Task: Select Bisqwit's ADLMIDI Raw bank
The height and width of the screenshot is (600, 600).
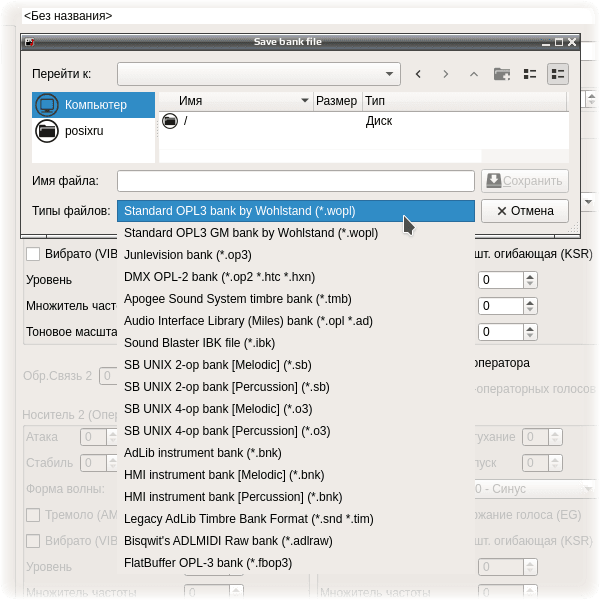Action: pyautogui.click(x=296, y=541)
